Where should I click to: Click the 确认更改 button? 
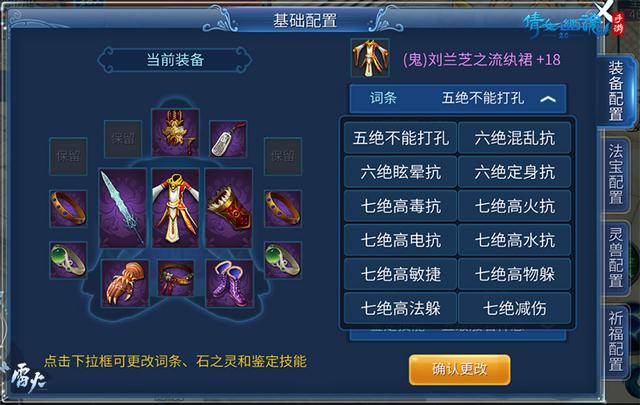[460, 369]
